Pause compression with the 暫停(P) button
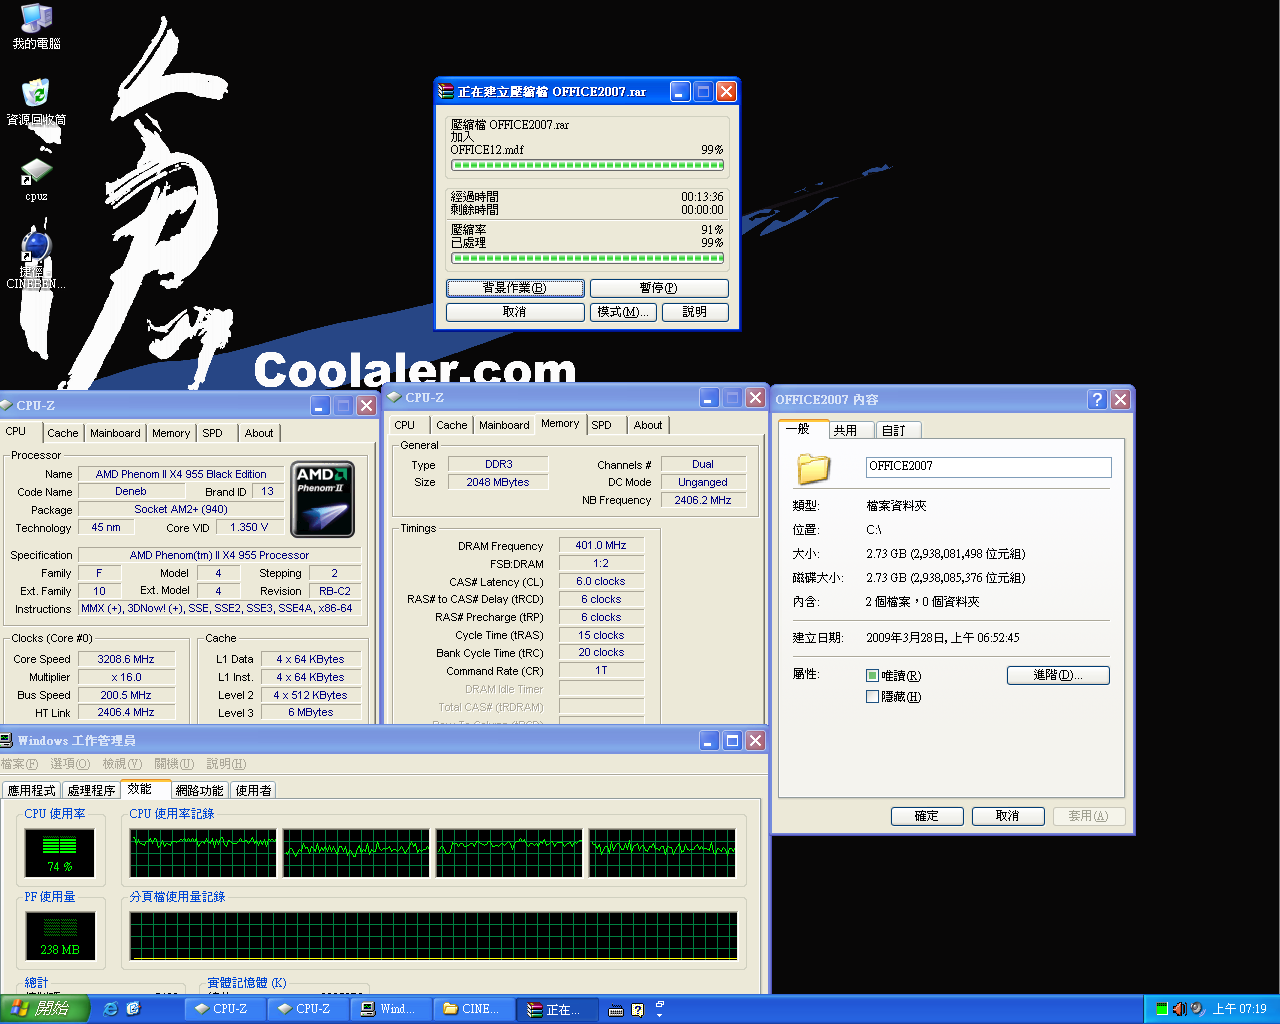This screenshot has height=1024, width=1280. pyautogui.click(x=659, y=288)
